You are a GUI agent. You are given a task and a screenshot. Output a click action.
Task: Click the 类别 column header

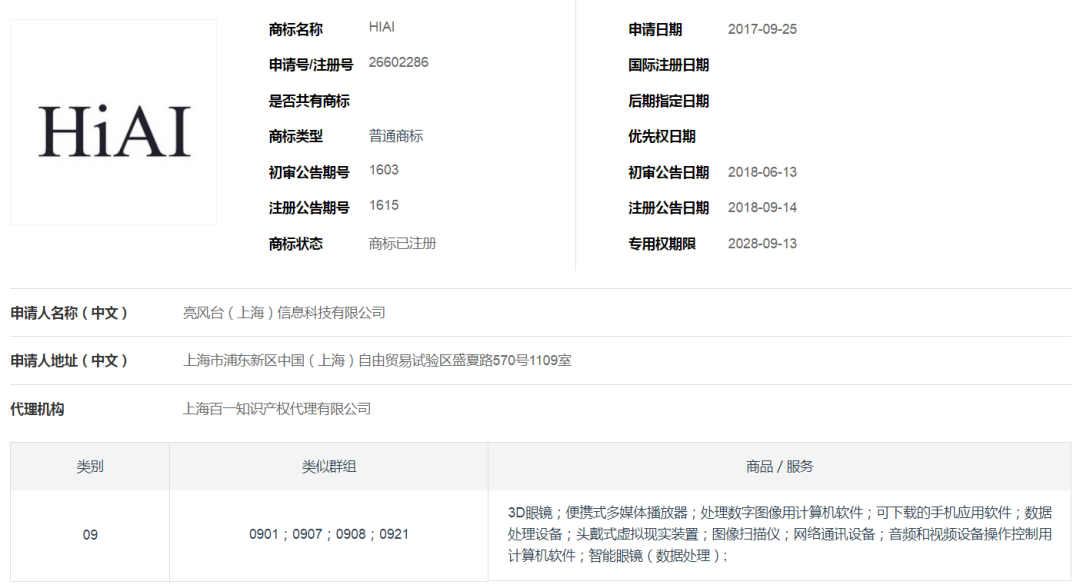tap(90, 467)
